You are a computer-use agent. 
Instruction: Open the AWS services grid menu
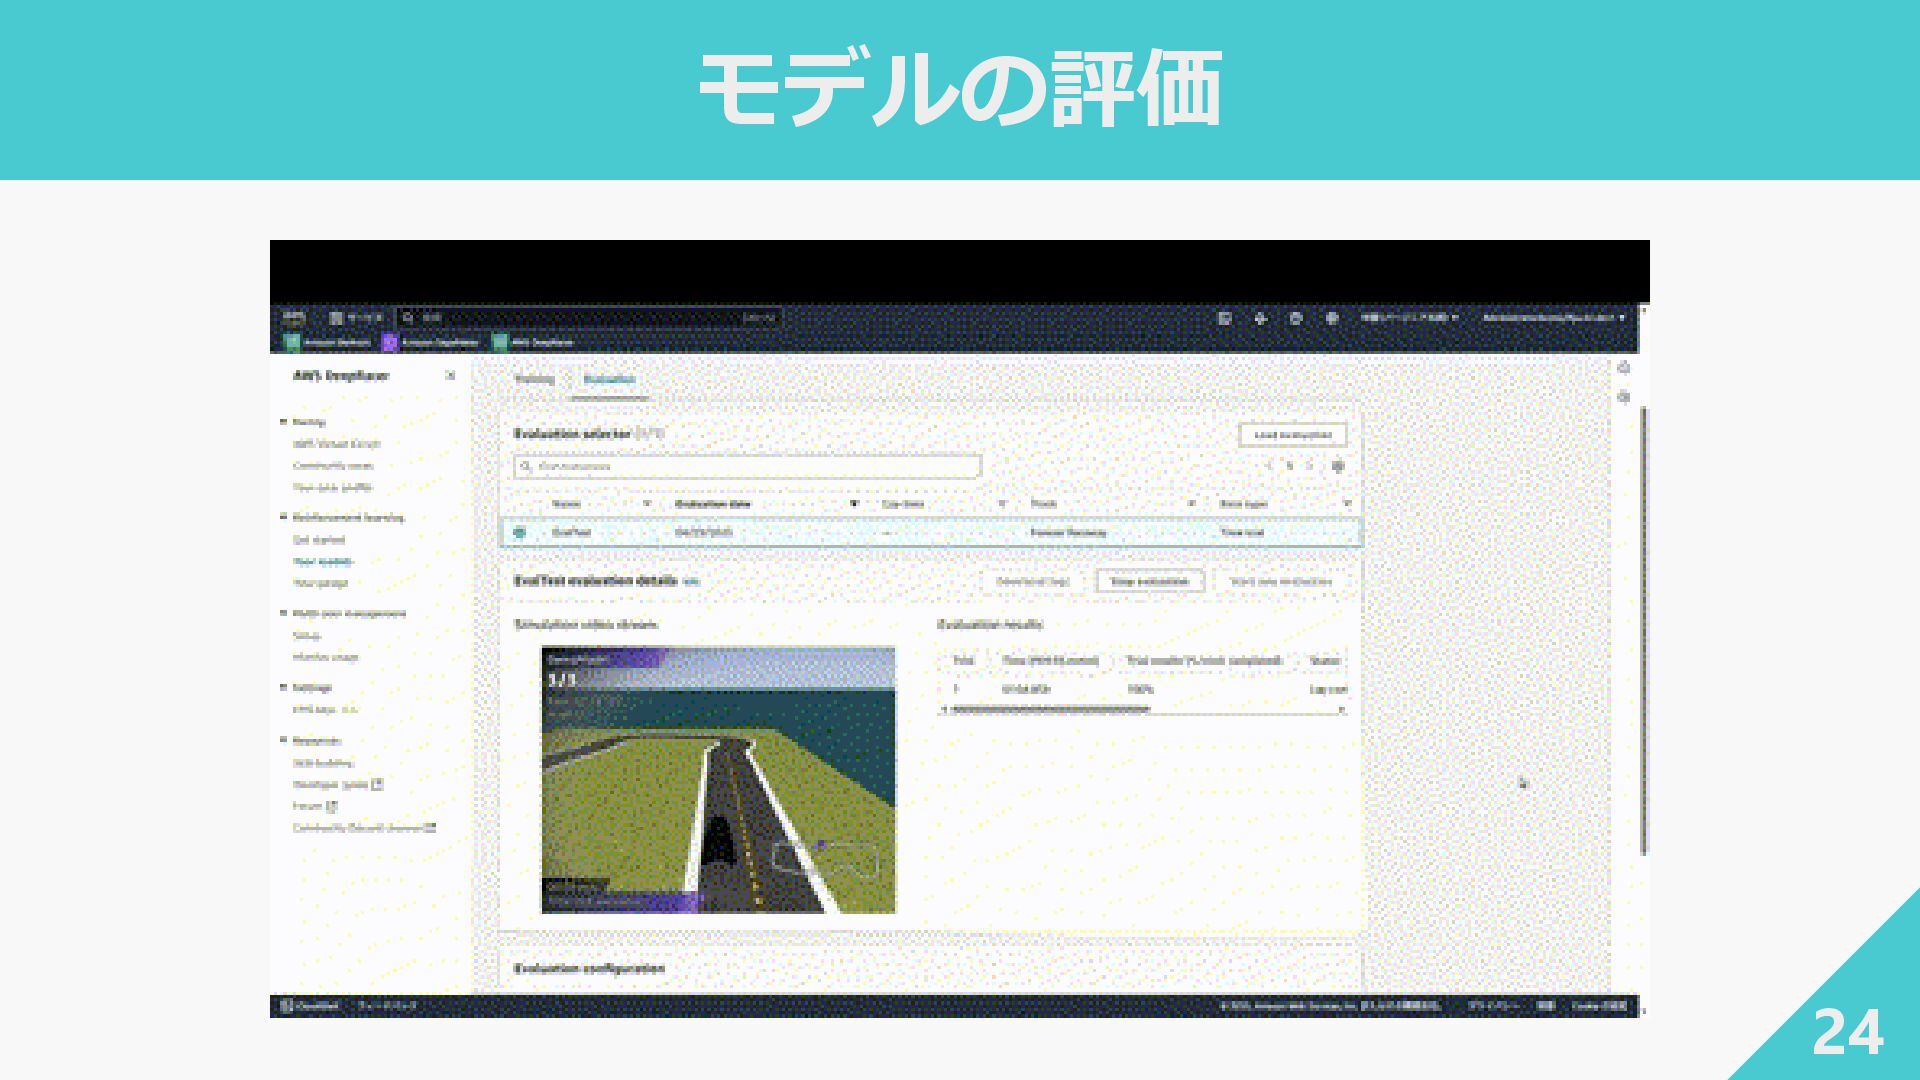coord(337,318)
